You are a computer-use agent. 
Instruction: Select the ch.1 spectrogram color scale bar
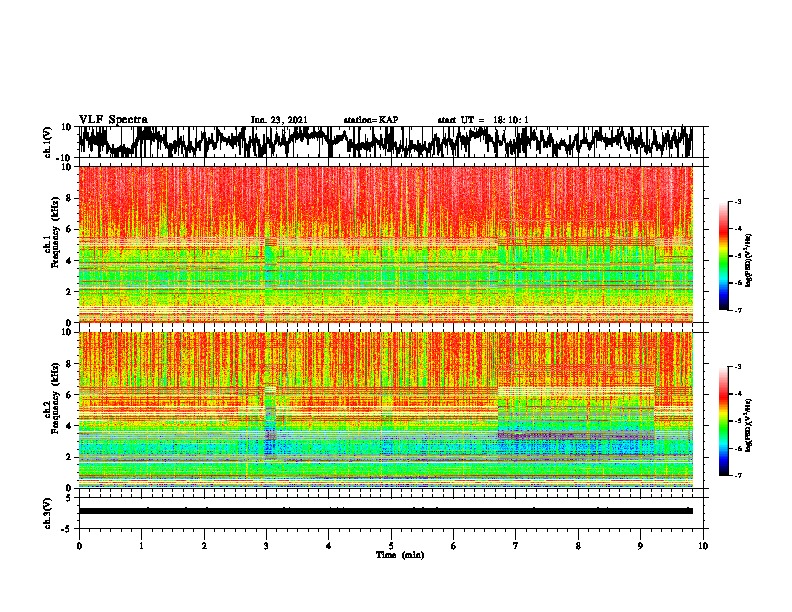tap(723, 256)
